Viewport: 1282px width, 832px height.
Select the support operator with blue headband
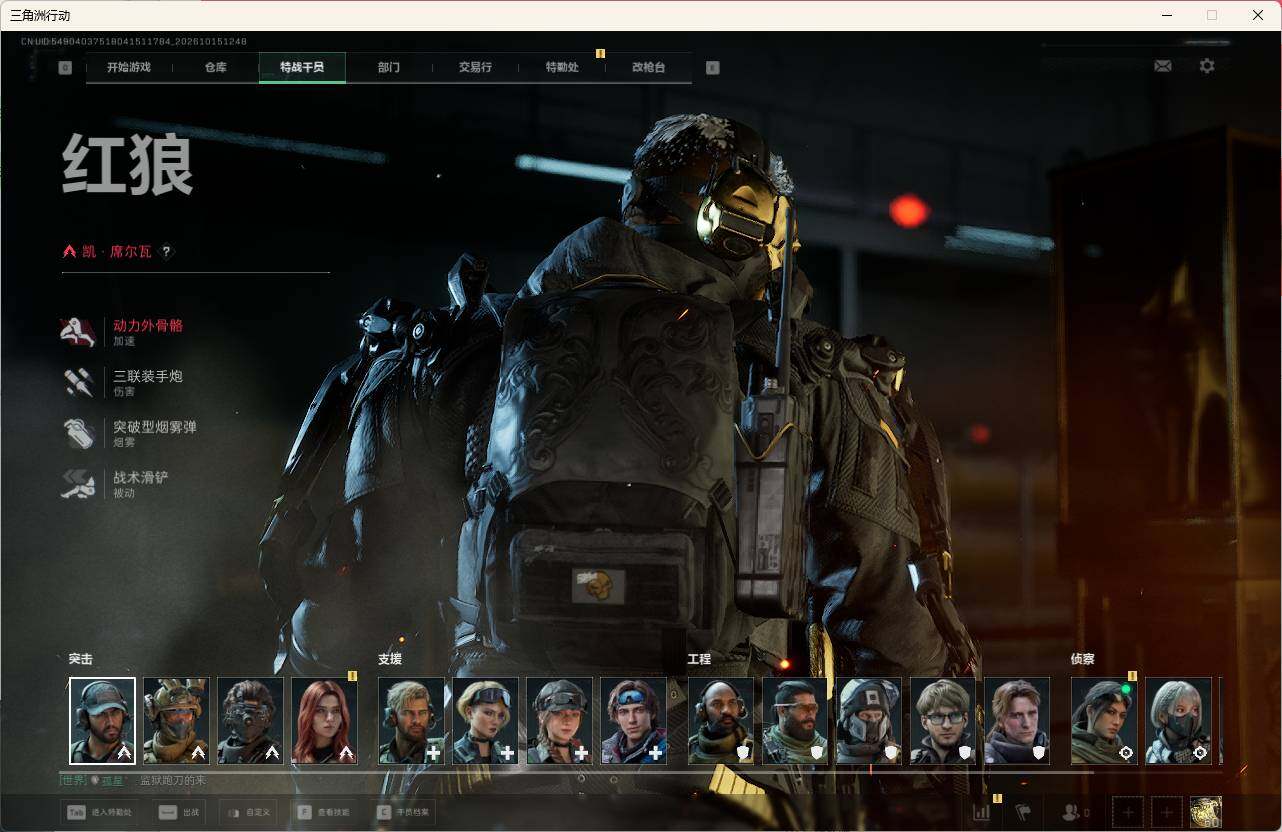[x=634, y=721]
